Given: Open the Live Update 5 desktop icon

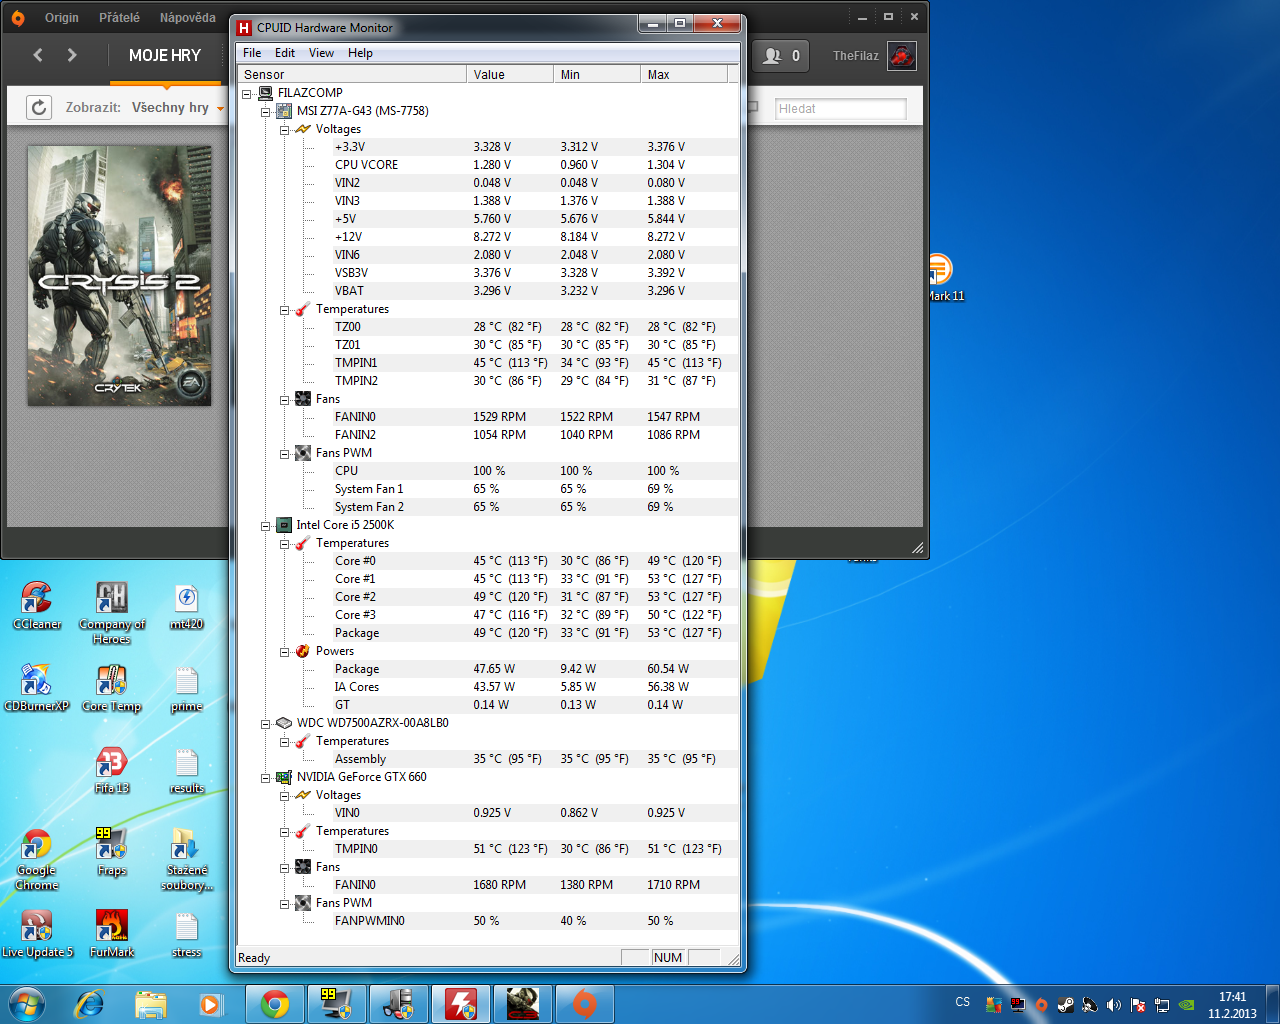Looking at the screenshot, I should [x=37, y=934].
